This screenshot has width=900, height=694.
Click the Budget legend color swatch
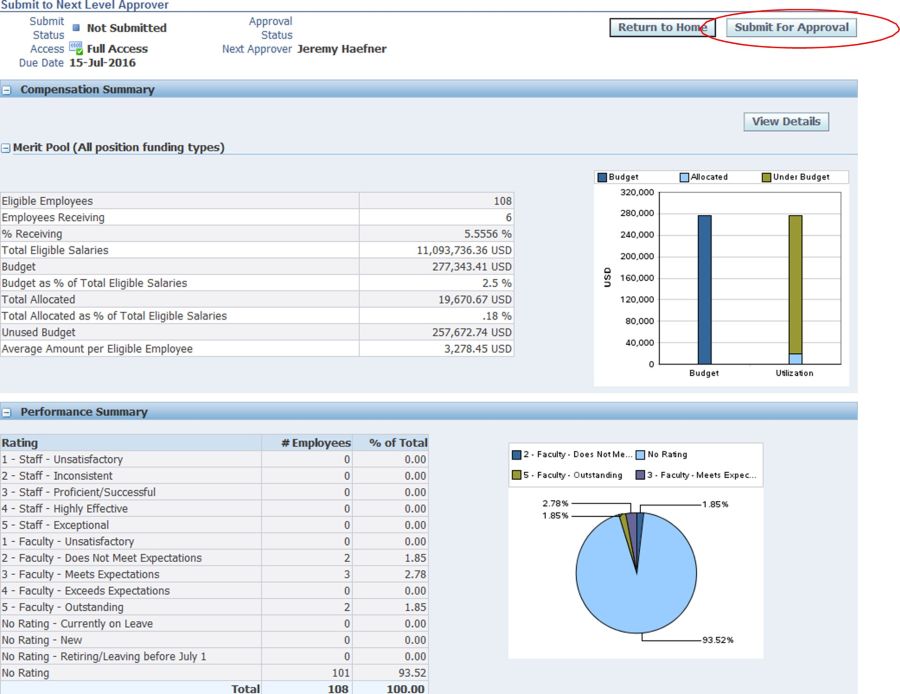pyautogui.click(x=603, y=177)
